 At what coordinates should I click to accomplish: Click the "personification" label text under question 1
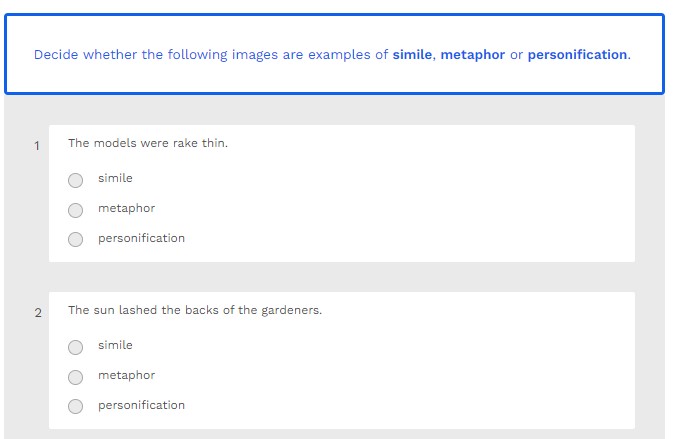141,238
